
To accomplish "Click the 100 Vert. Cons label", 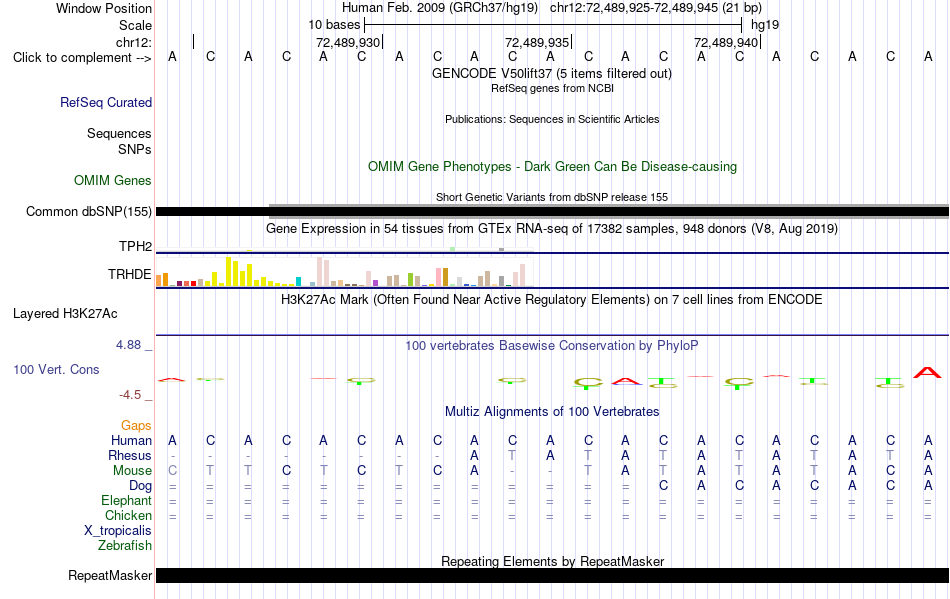I will 56,369.
